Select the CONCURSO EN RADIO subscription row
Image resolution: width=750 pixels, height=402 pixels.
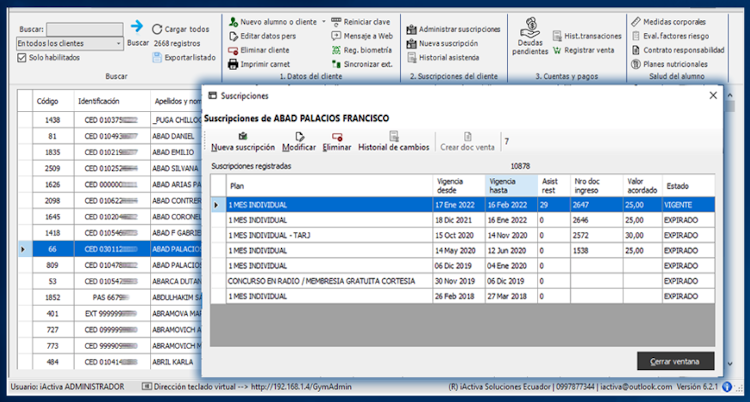tap(463, 281)
